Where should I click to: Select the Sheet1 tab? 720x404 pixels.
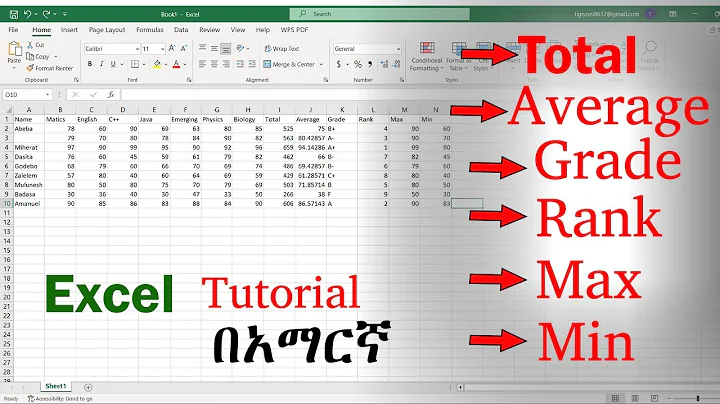[56, 387]
